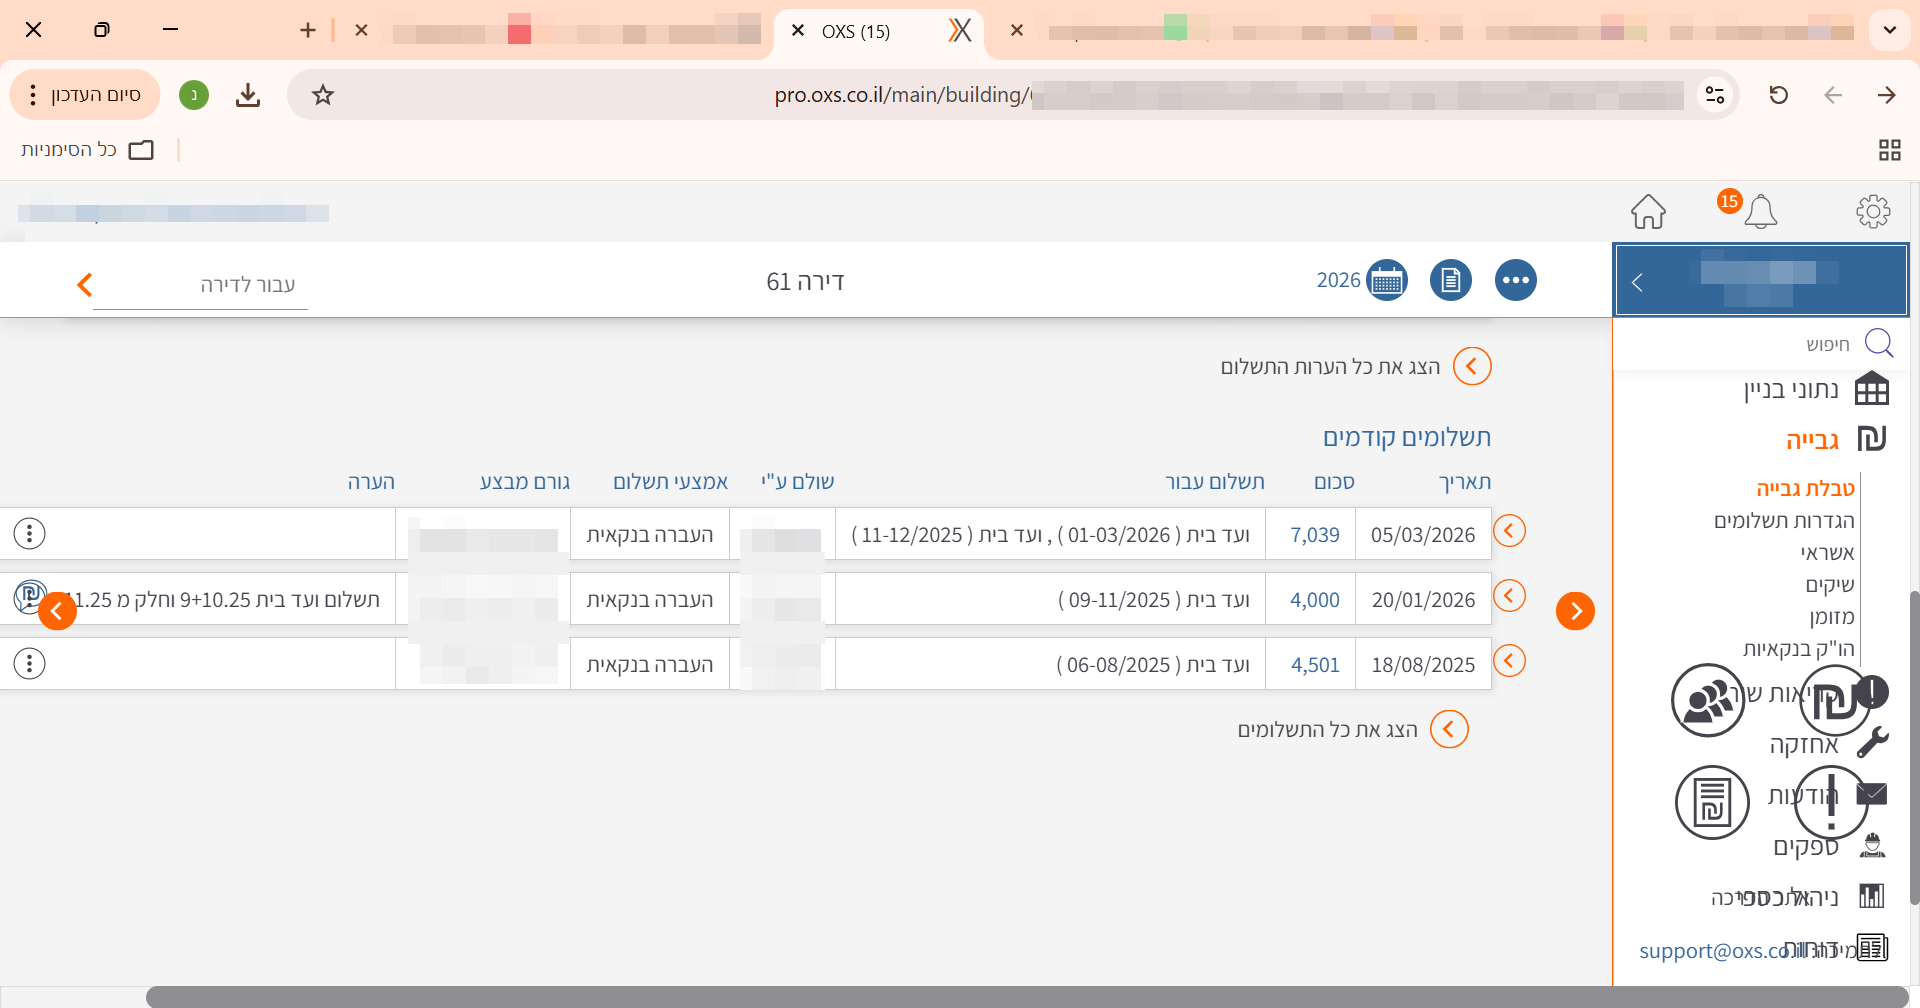1920x1008 pixels.
Task: Click the search magnifier in sidebar
Action: (1878, 344)
